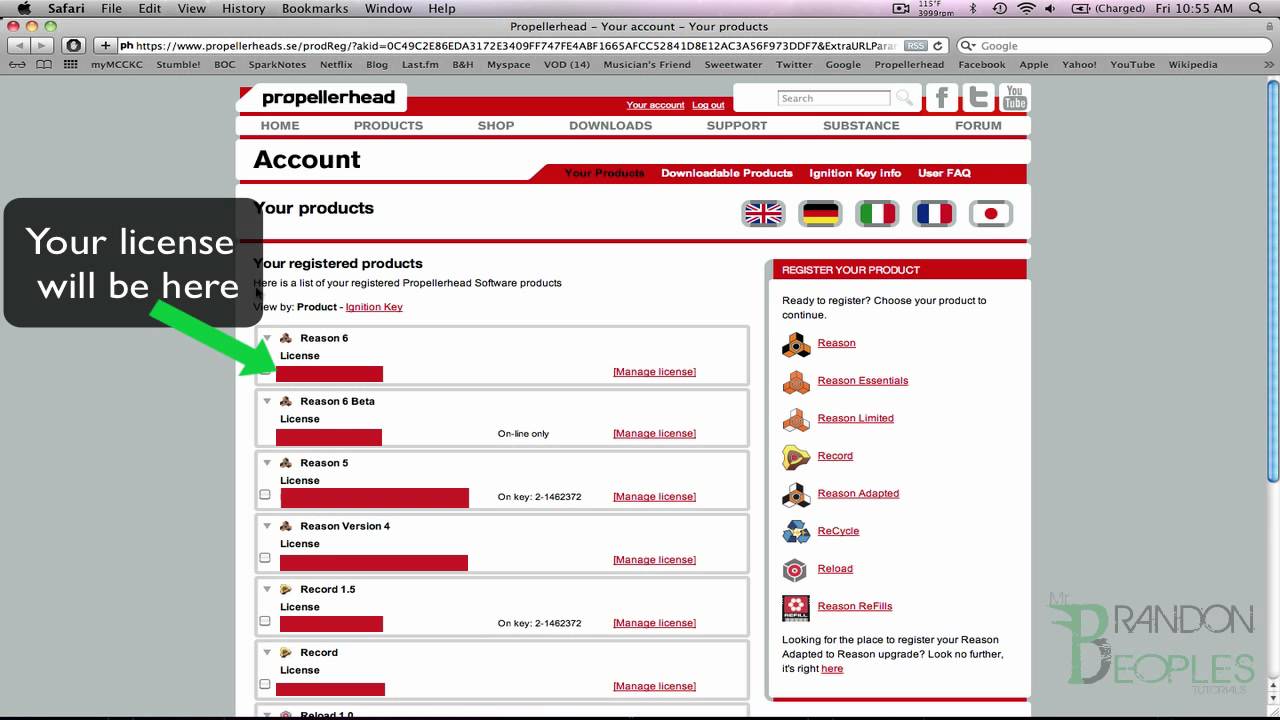Click the Wi-Fi status icon in menu bar
This screenshot has height=720, width=1280.
(x=1026, y=9)
